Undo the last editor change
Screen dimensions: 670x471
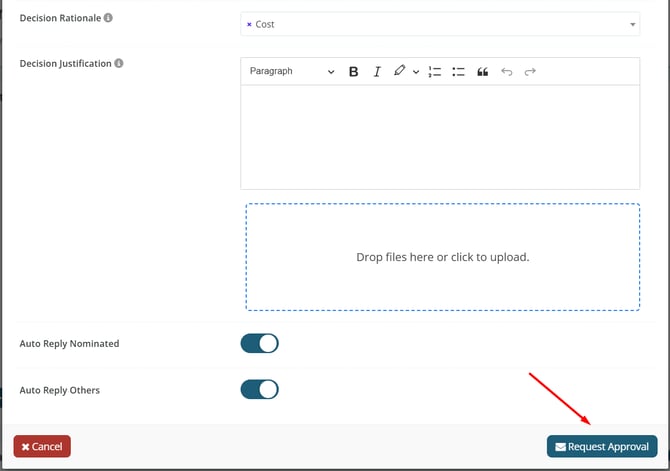point(507,72)
